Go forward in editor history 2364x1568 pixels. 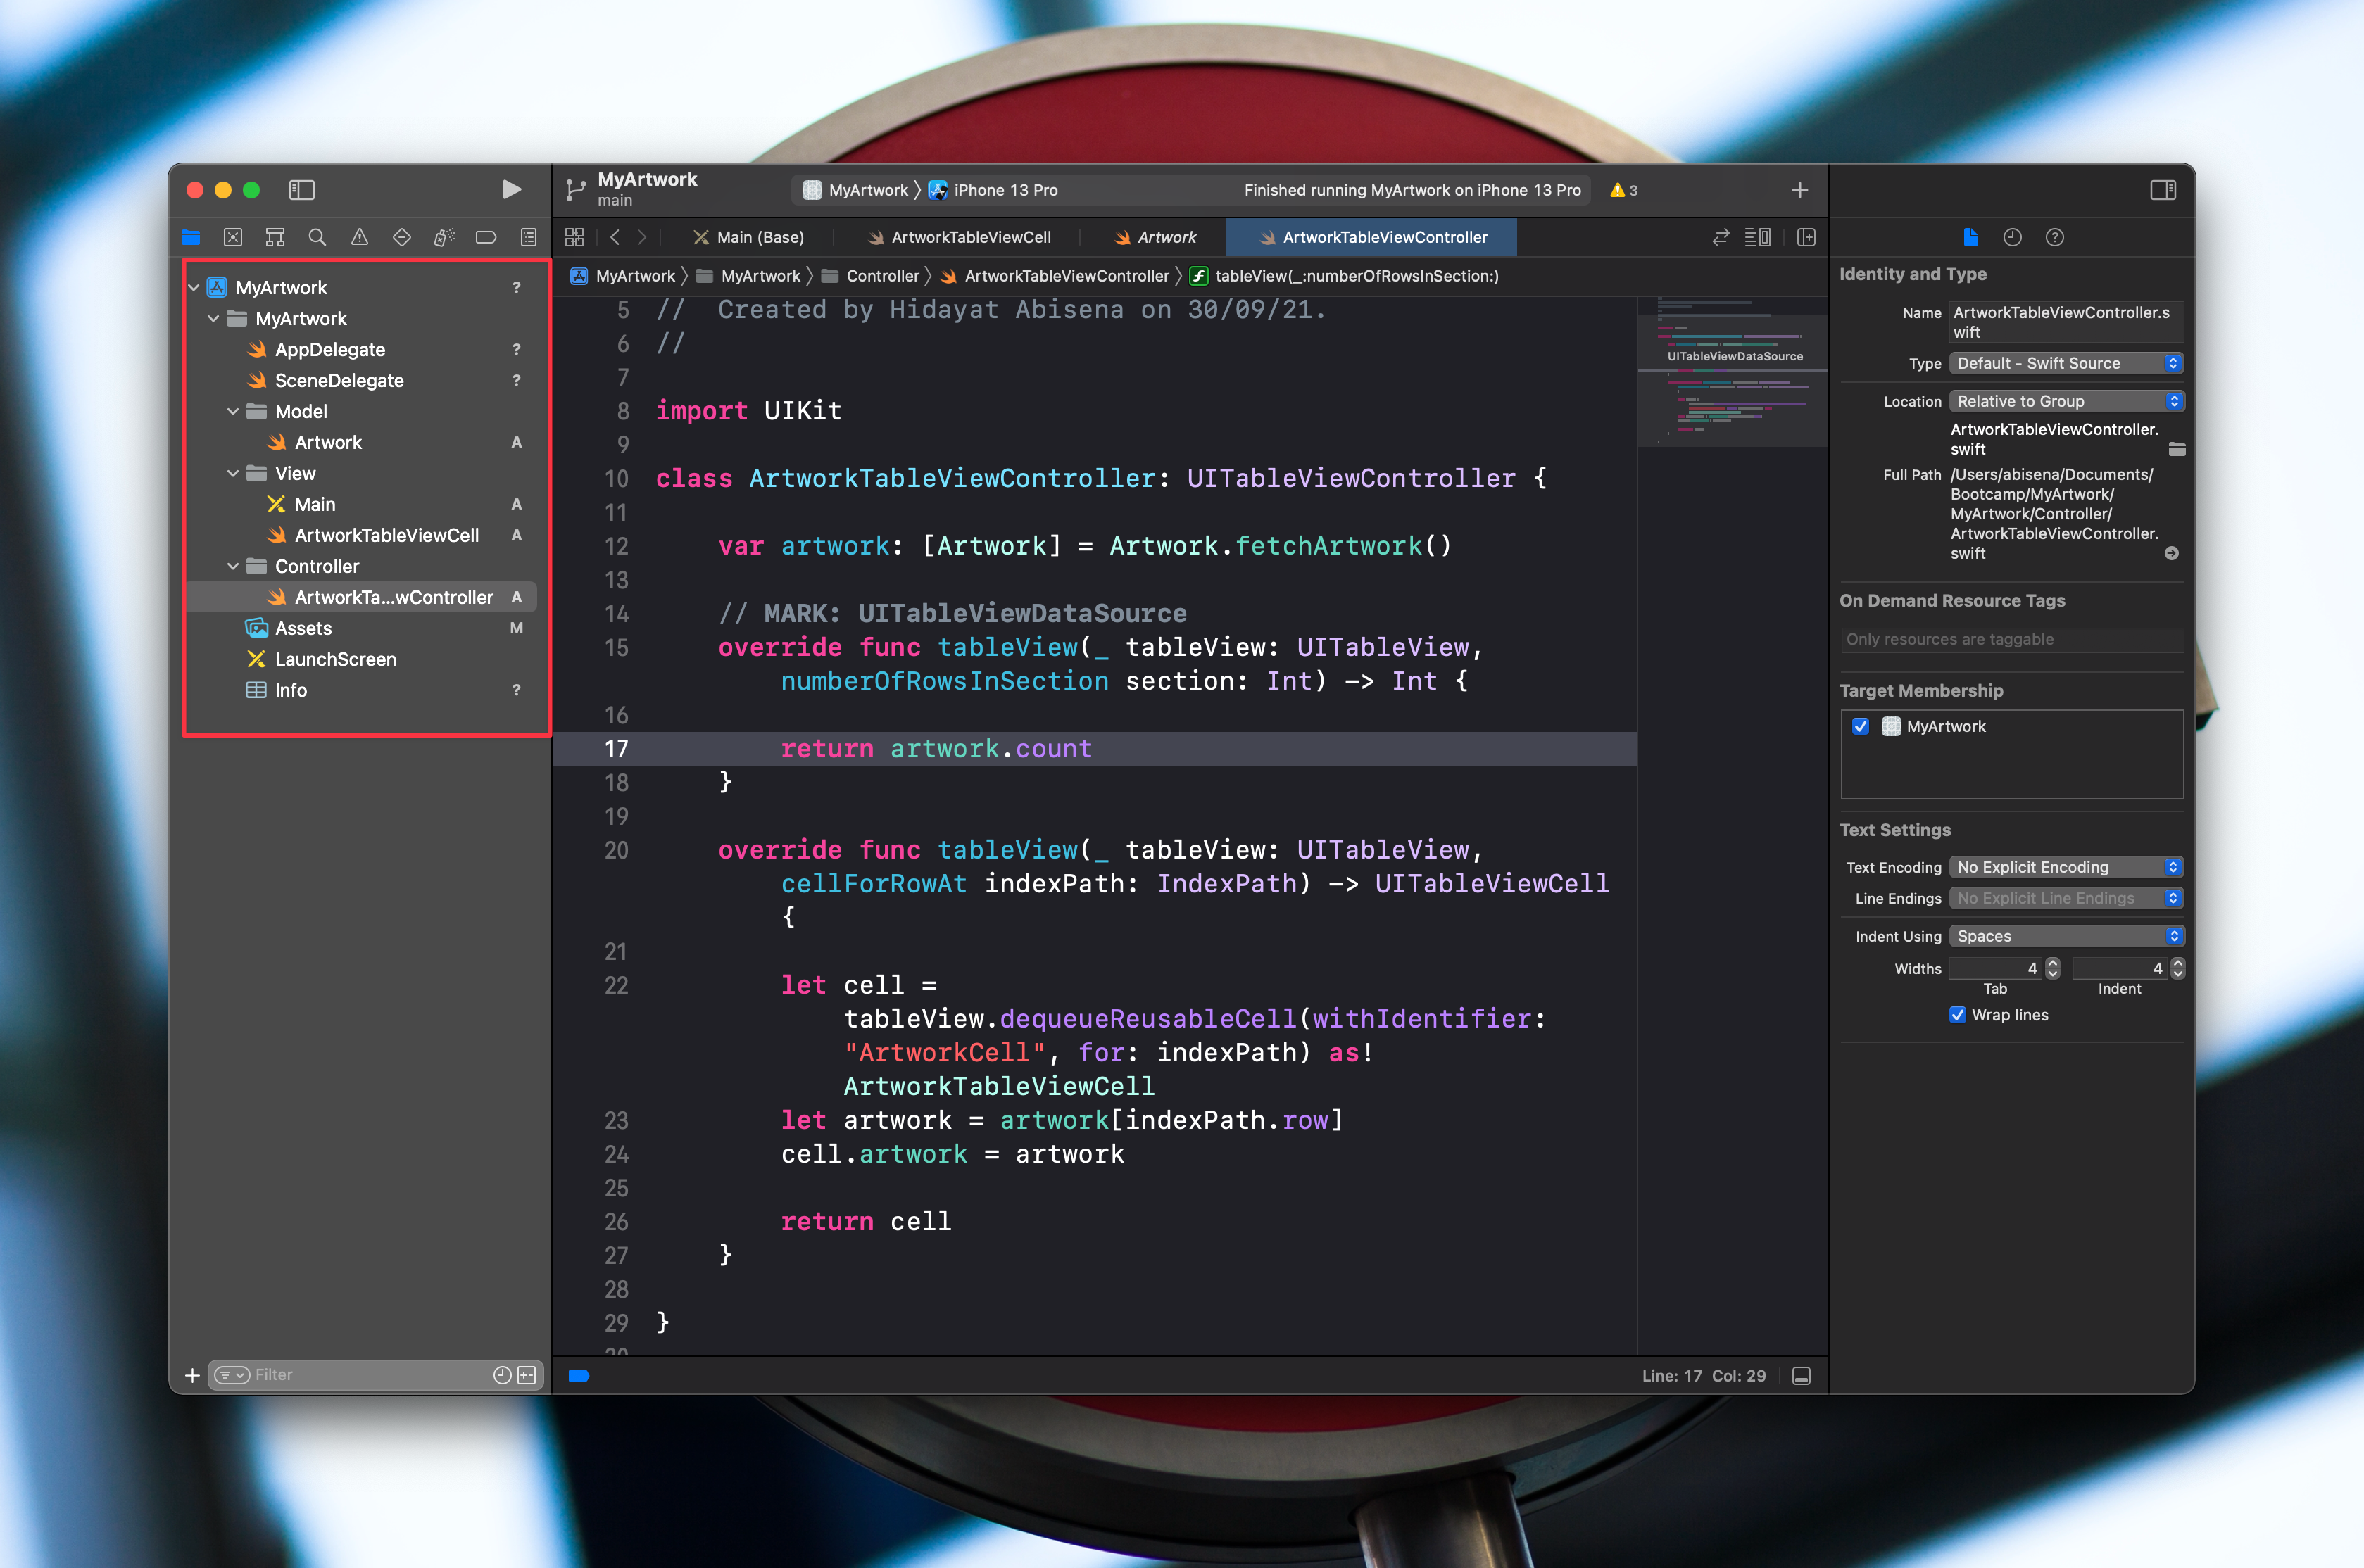[x=642, y=237]
